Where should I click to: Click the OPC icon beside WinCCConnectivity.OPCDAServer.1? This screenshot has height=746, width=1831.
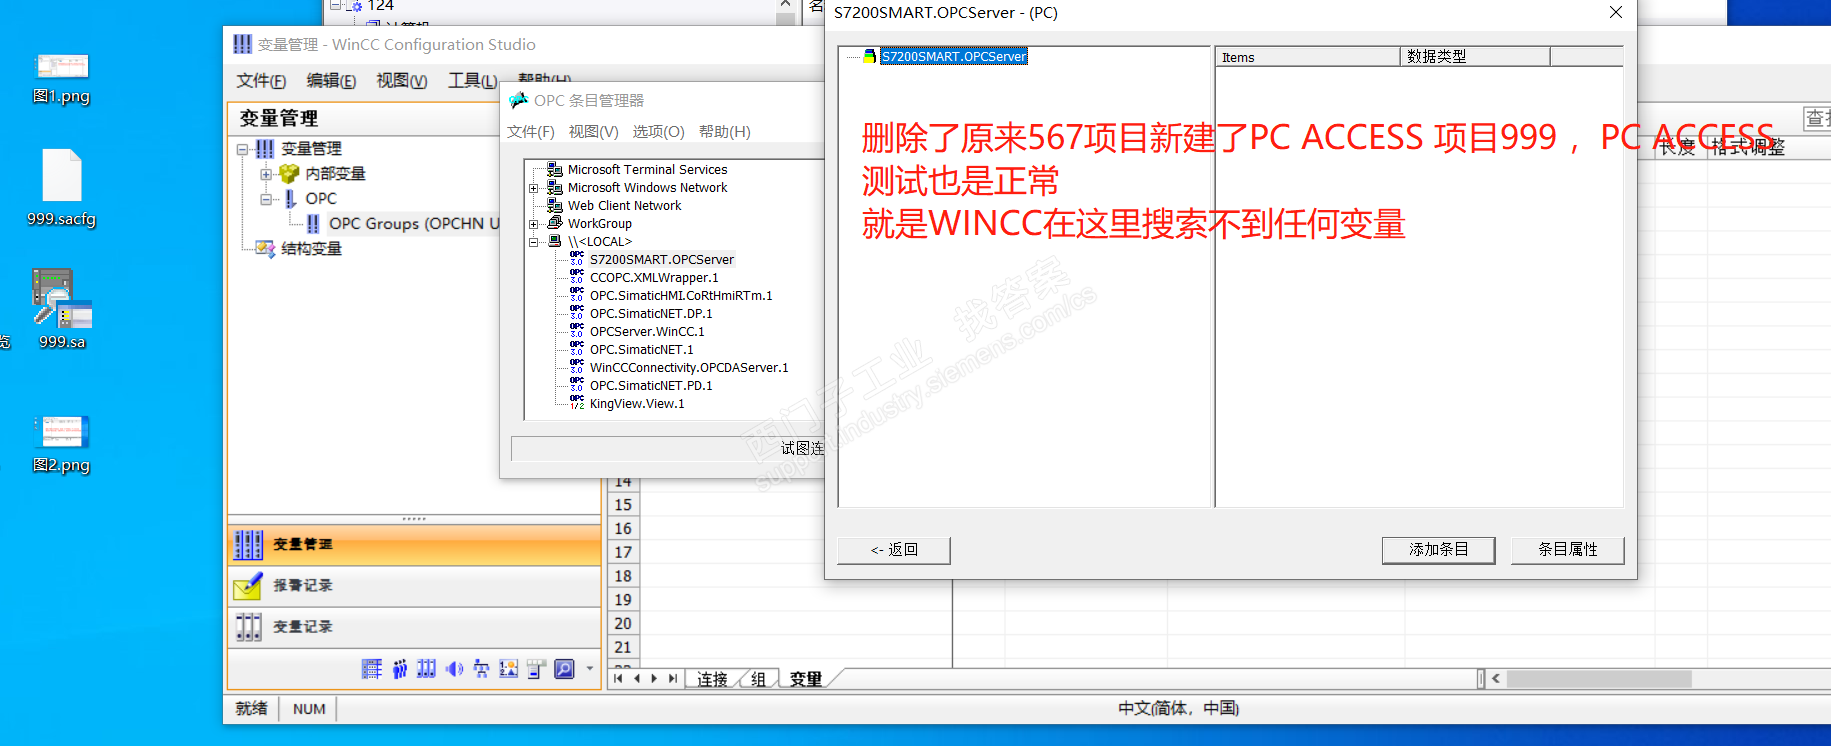(577, 367)
